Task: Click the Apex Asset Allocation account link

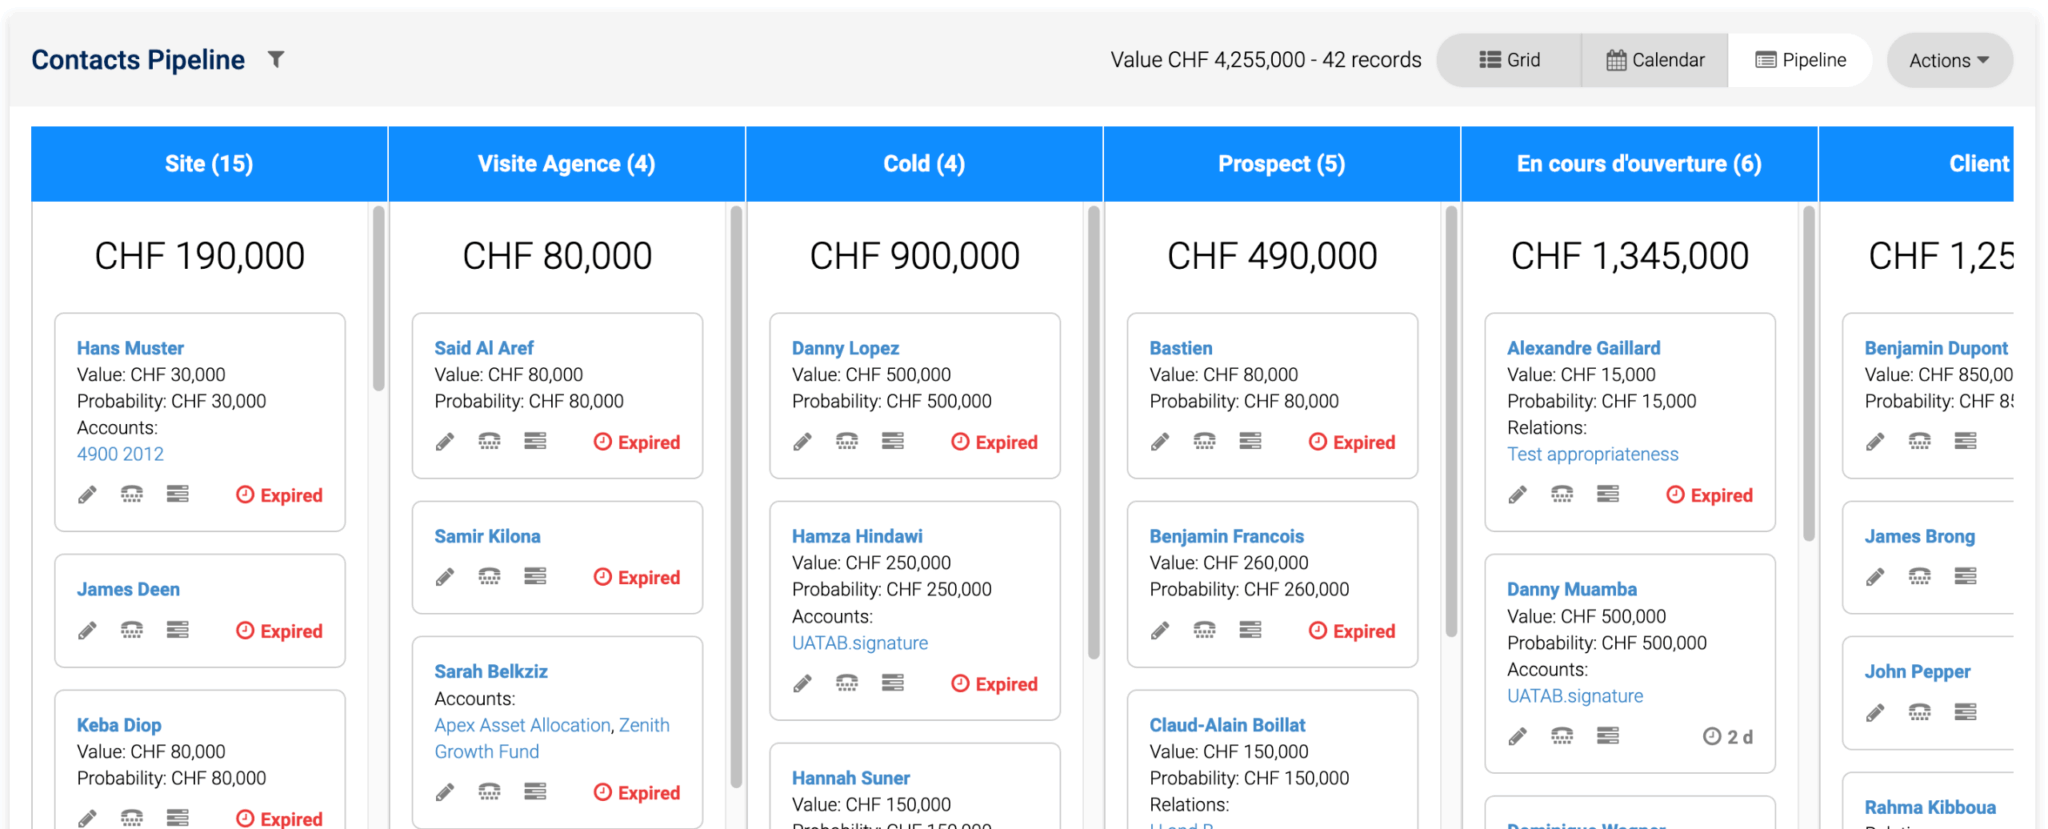Action: click(x=522, y=725)
